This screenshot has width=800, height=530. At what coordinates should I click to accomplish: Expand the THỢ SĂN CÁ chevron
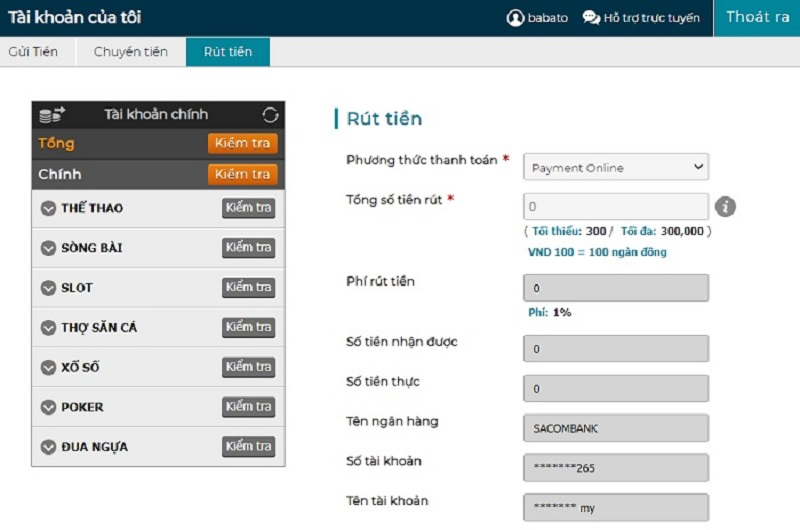point(48,328)
